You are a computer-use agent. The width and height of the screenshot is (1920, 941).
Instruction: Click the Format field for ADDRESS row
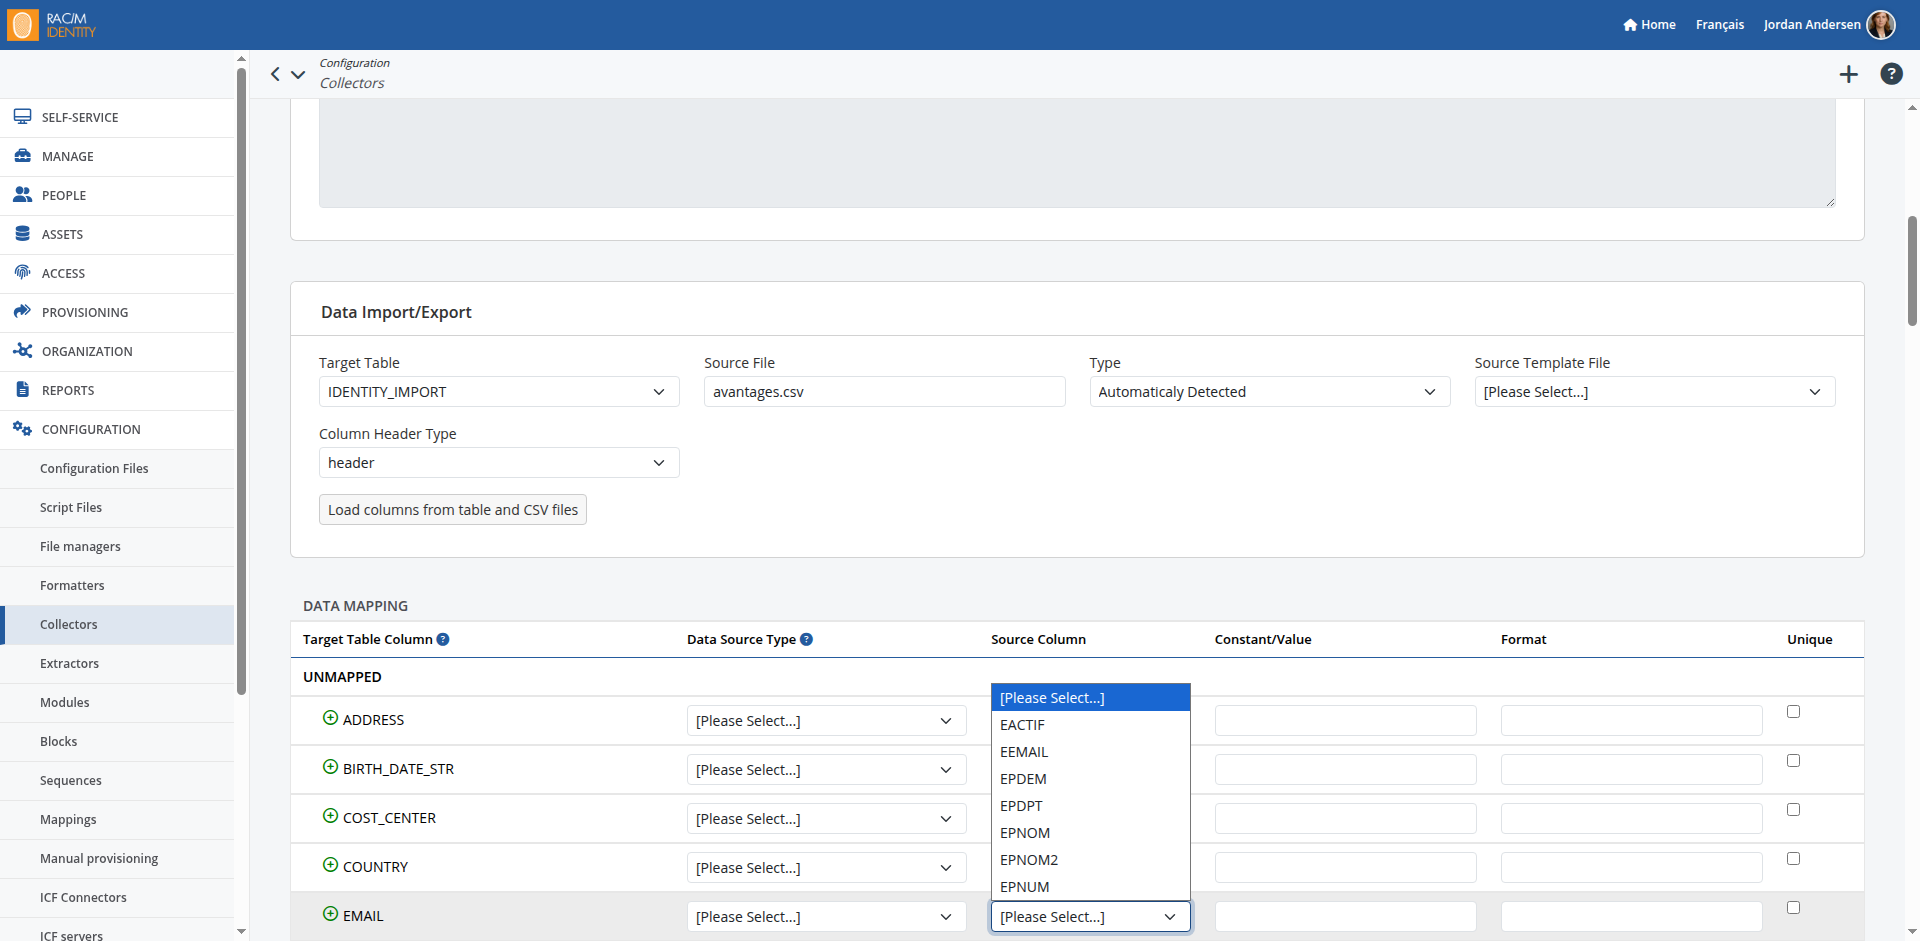1631,721
